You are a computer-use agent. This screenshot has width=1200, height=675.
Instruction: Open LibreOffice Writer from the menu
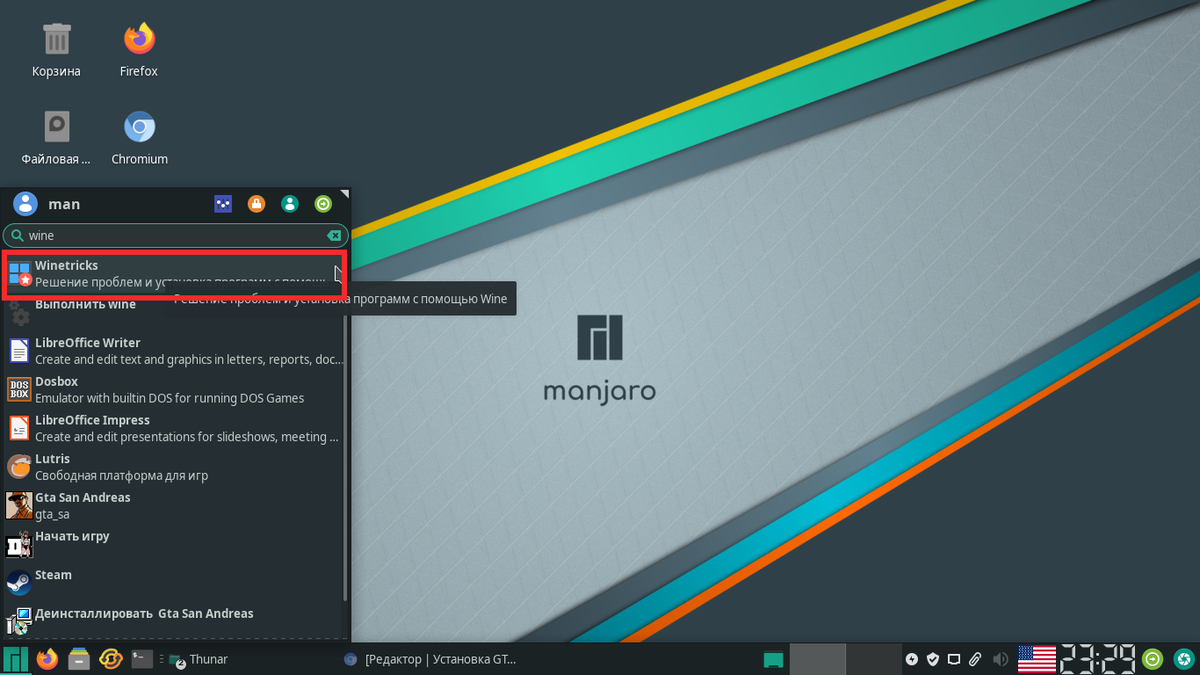click(174, 351)
